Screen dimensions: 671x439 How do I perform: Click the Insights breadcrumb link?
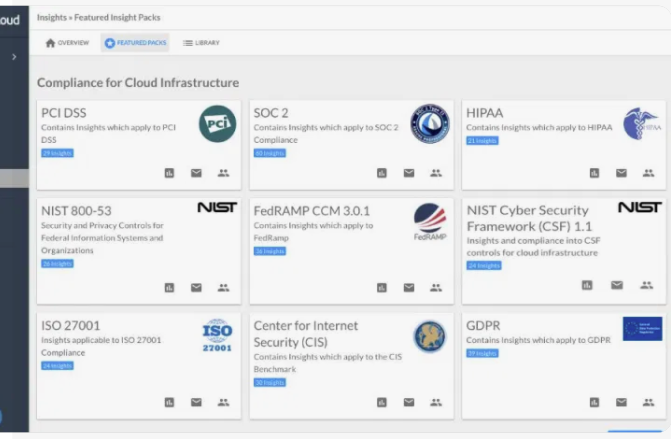click(52, 18)
